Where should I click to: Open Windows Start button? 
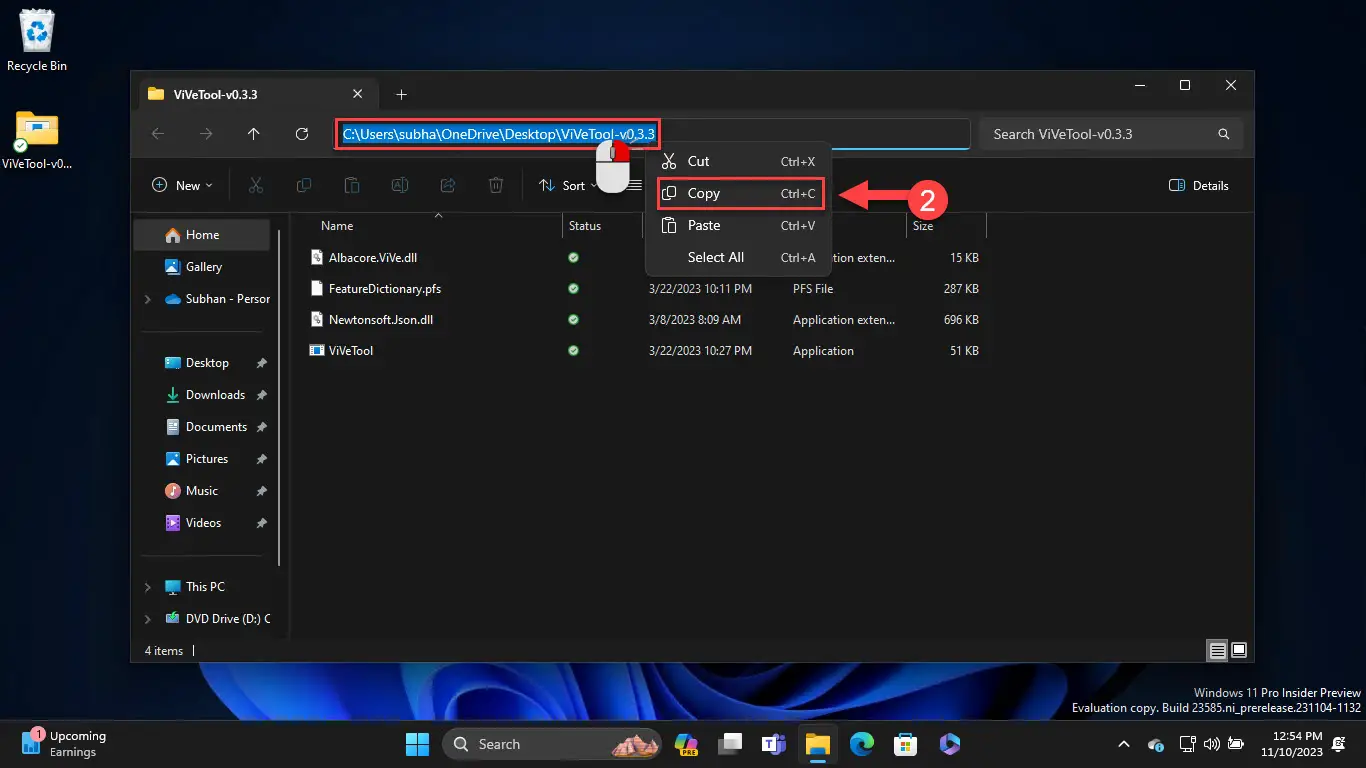click(417, 744)
